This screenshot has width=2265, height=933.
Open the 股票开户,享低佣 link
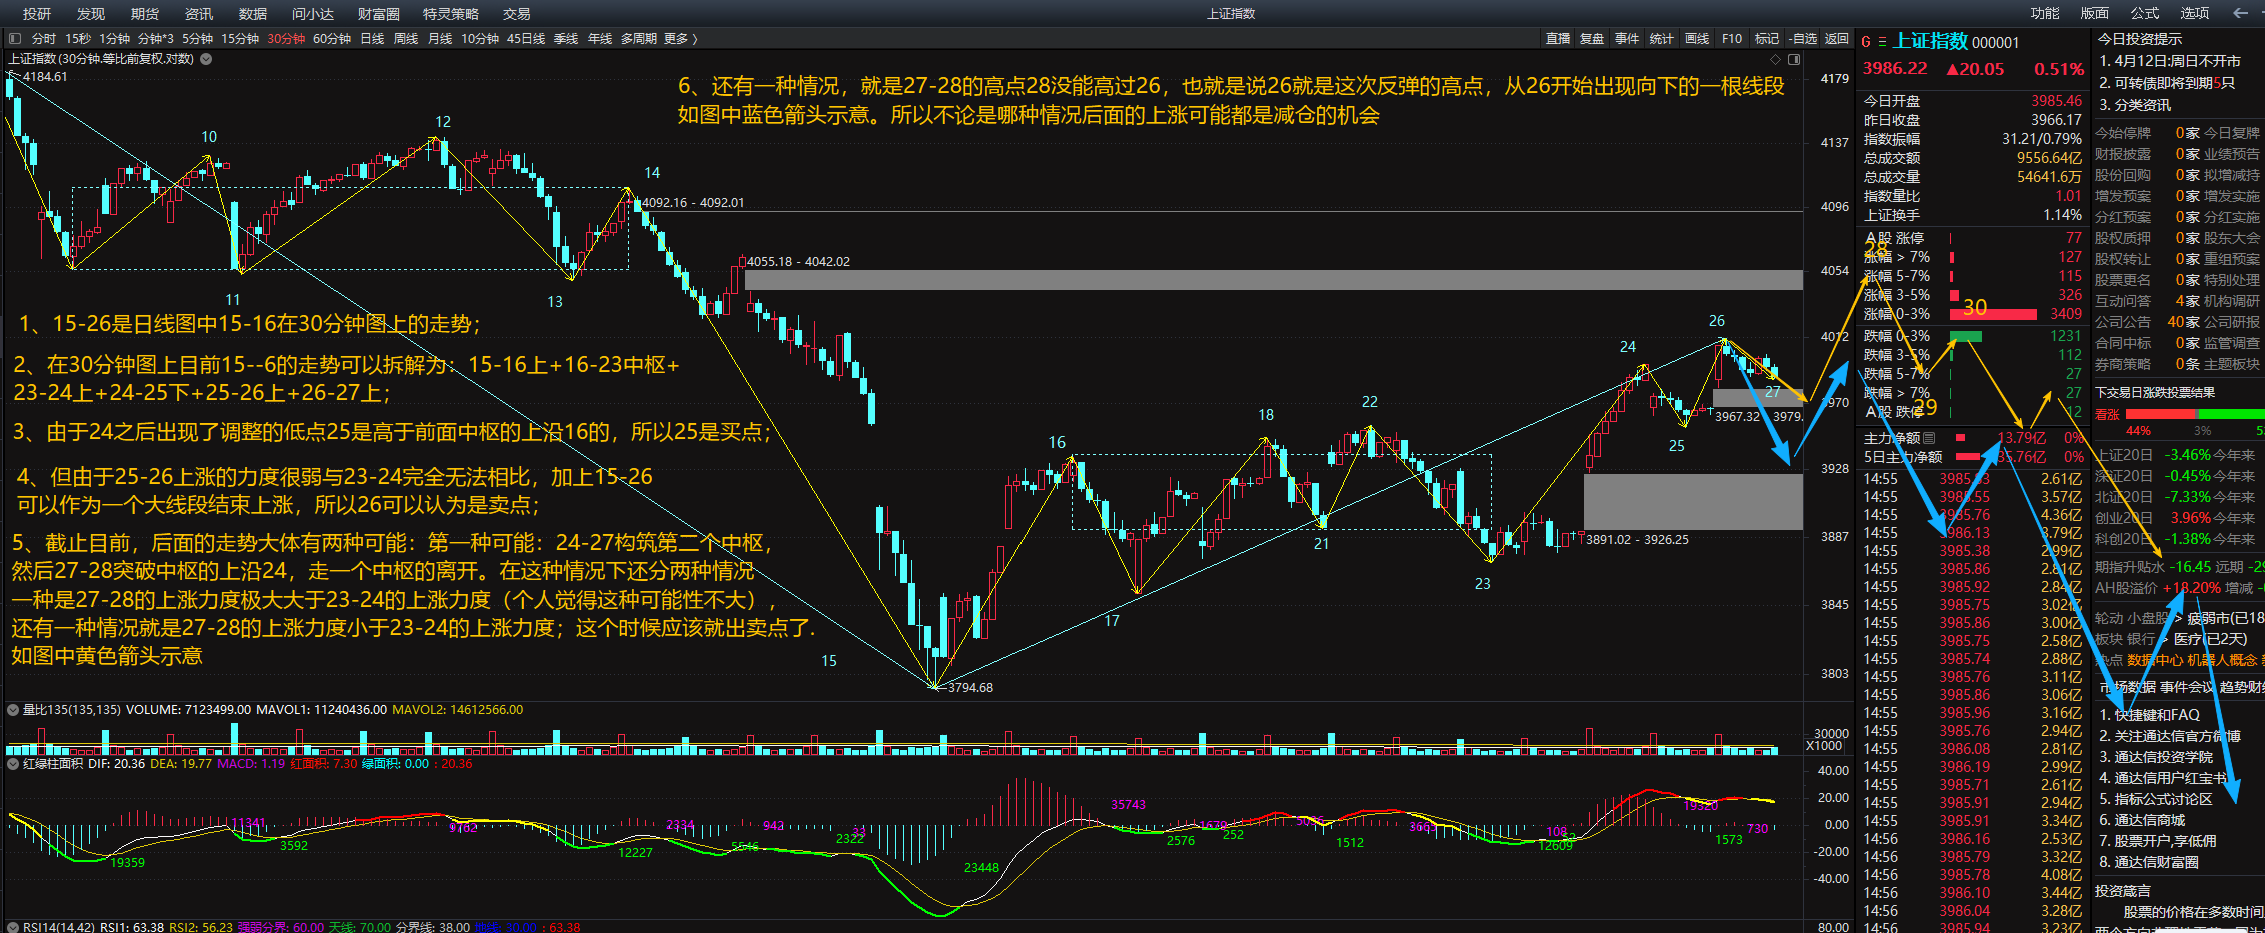point(2157,841)
